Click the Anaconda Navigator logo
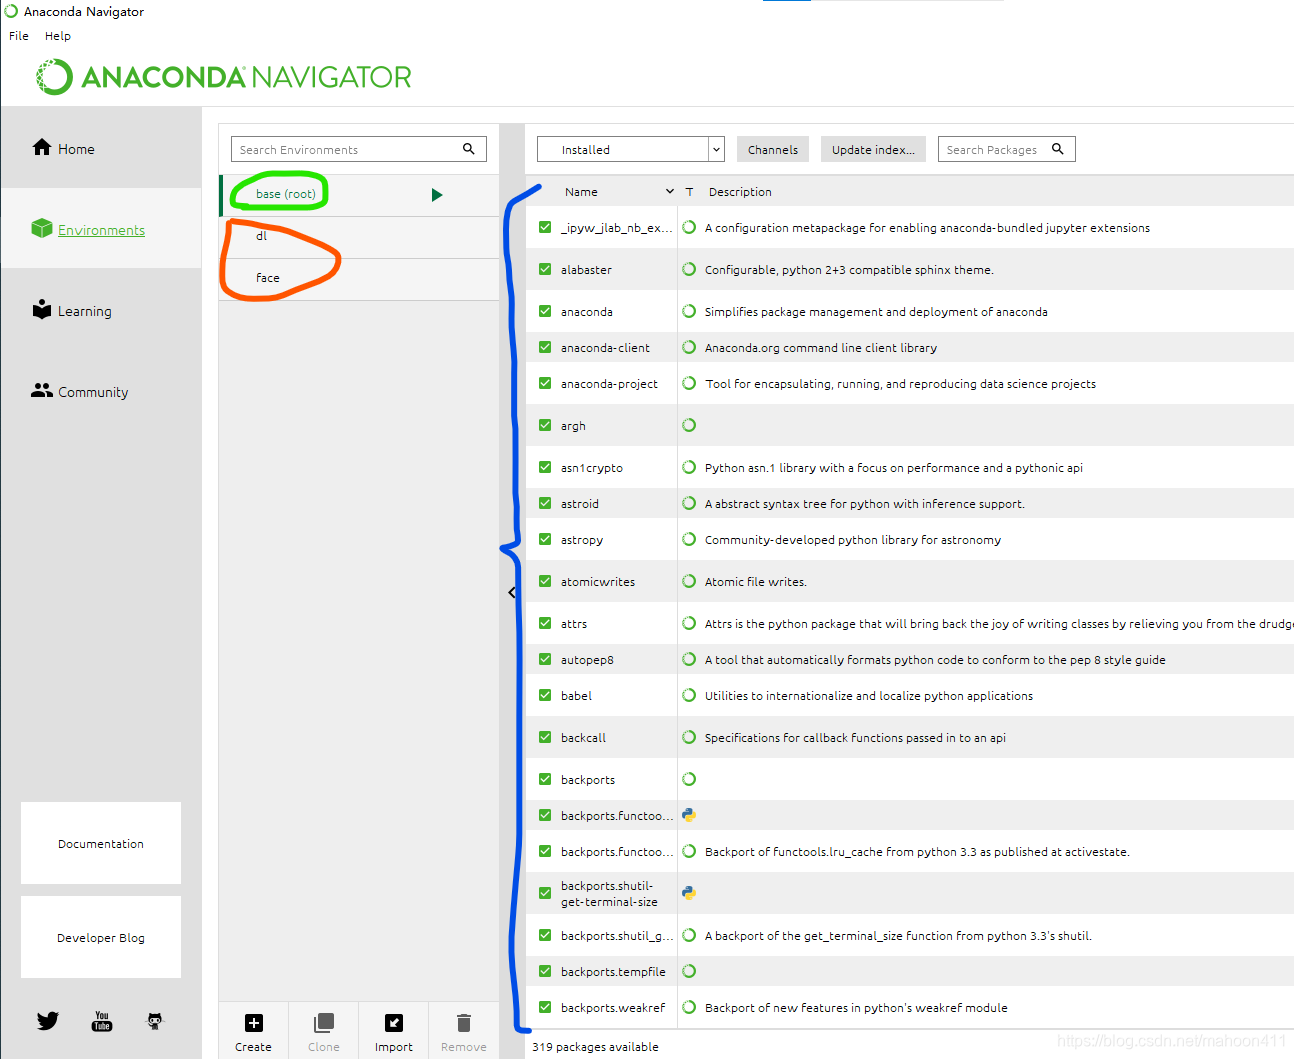 pyautogui.click(x=224, y=77)
